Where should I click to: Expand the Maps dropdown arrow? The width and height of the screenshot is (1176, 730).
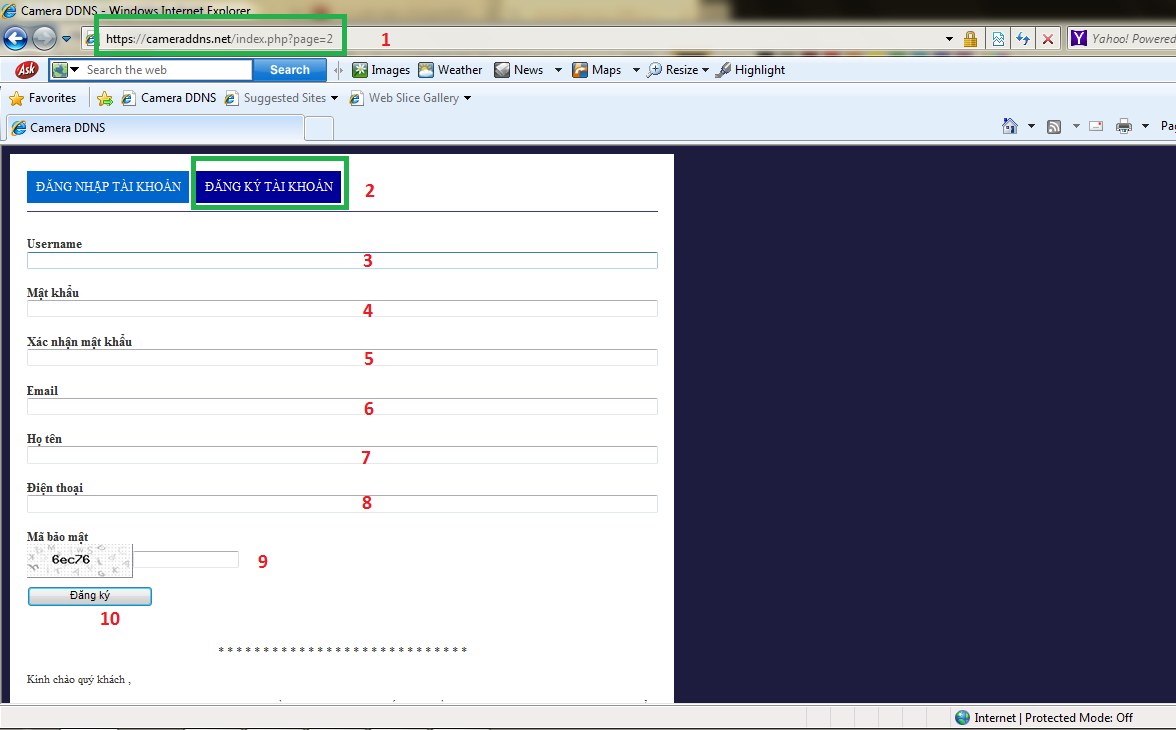click(x=636, y=70)
